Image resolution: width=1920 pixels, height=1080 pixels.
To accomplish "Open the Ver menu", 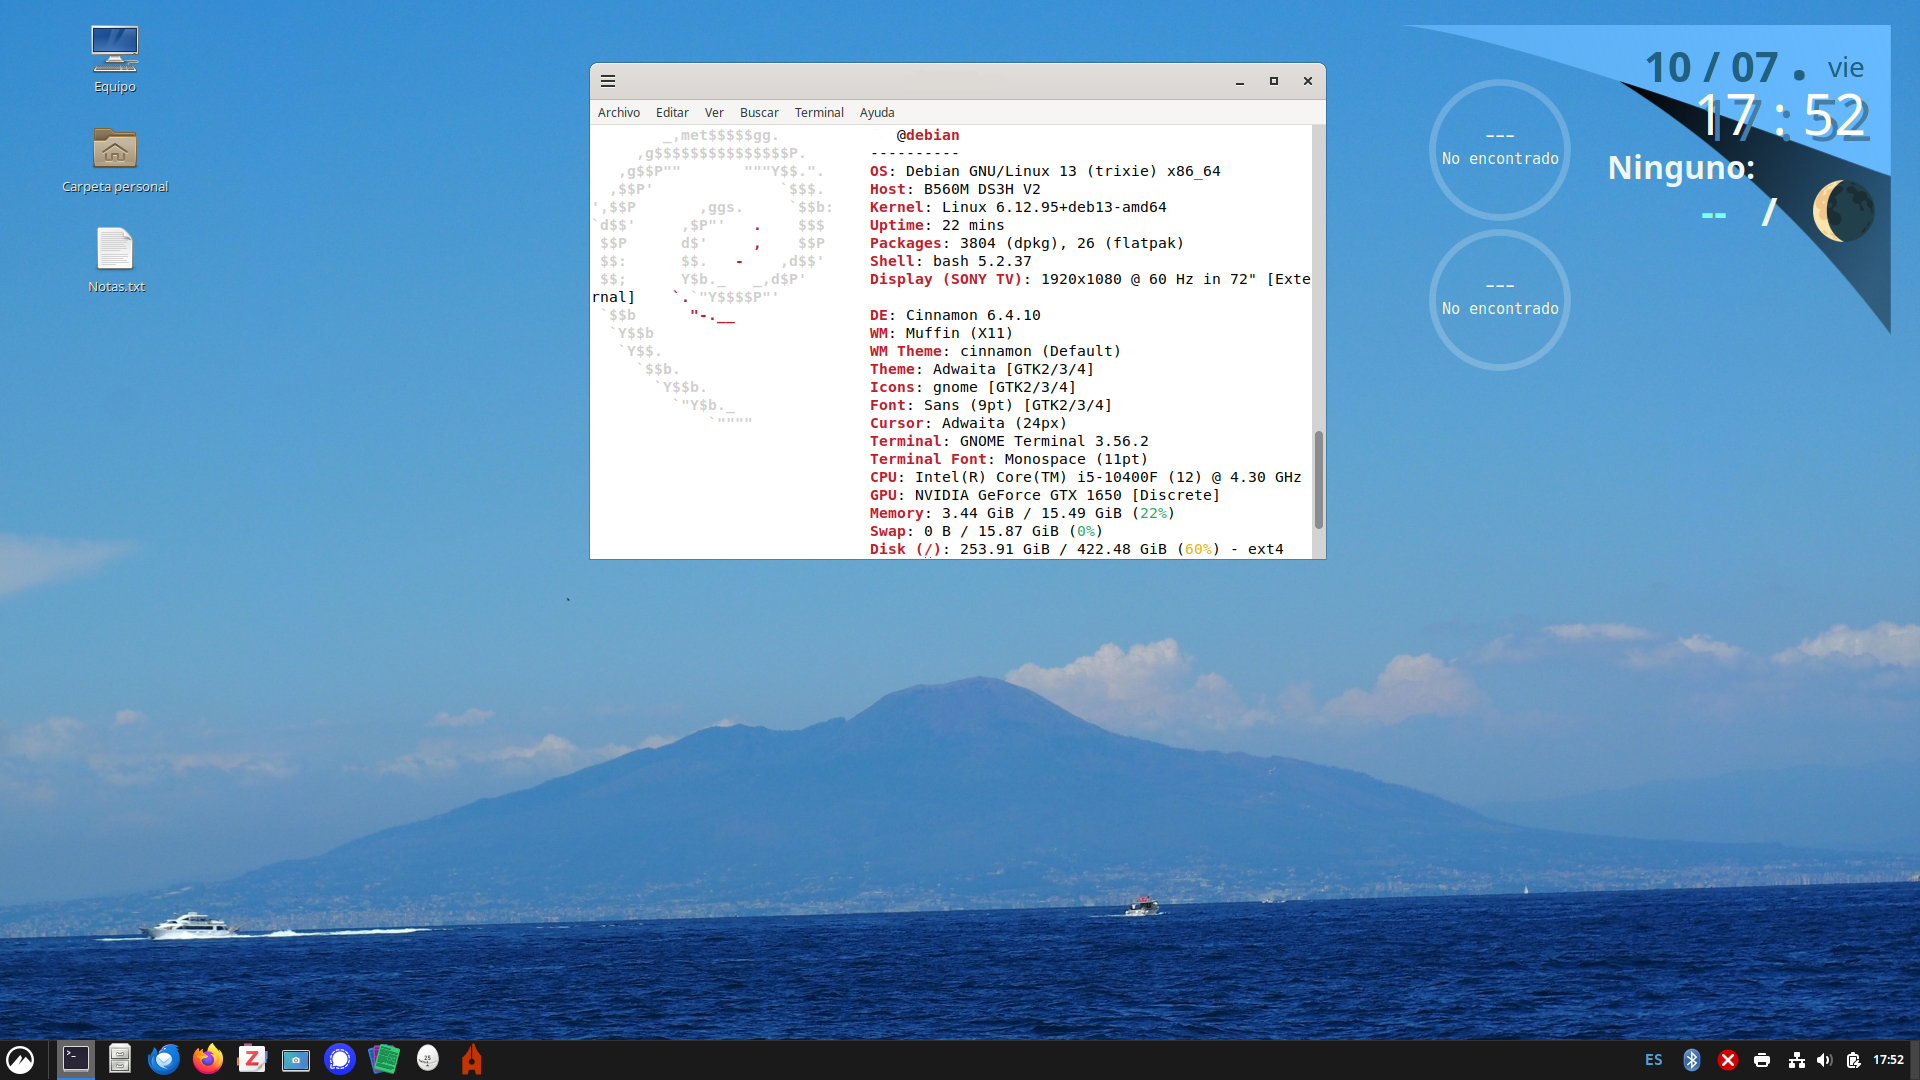I will 714,113.
